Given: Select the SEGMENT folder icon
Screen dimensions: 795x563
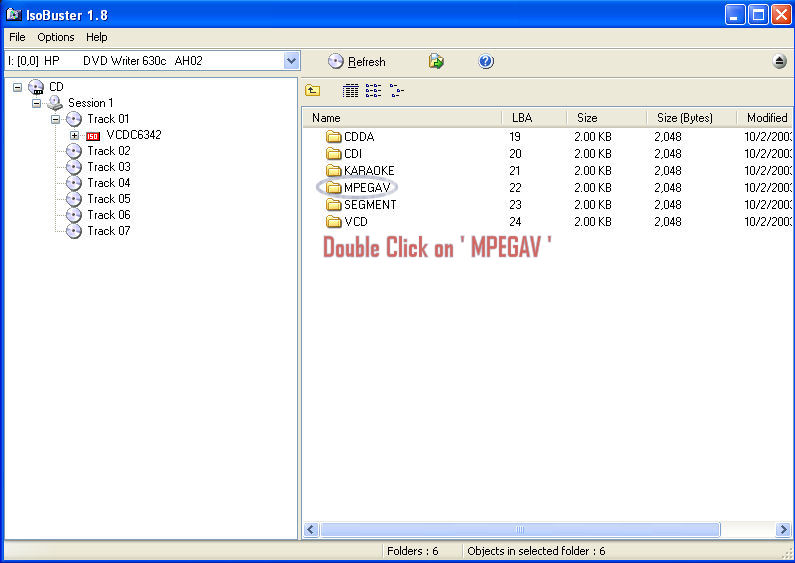Looking at the screenshot, I should coord(334,204).
